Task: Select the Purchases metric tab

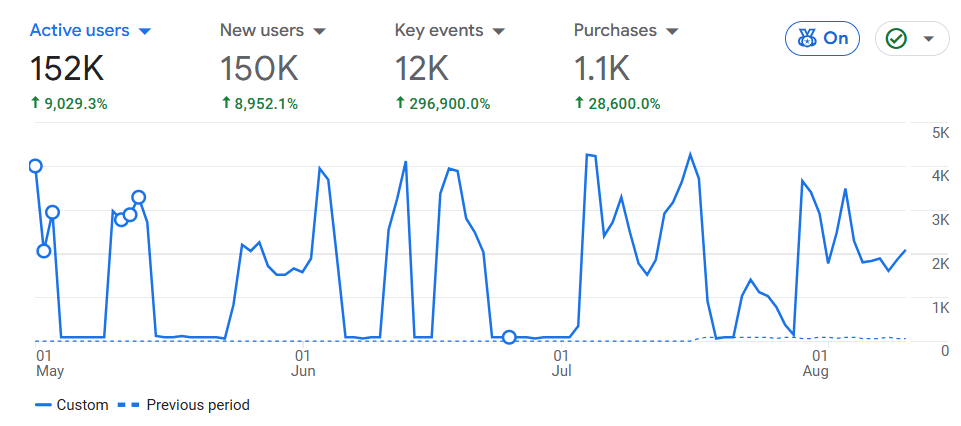Action: coord(615,30)
